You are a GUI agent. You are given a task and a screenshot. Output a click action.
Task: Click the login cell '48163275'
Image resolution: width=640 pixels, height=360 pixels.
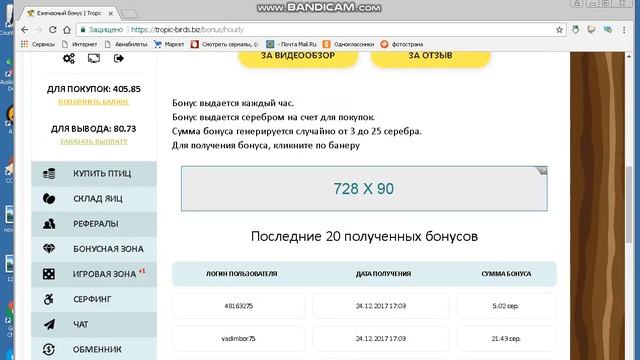click(x=238, y=306)
